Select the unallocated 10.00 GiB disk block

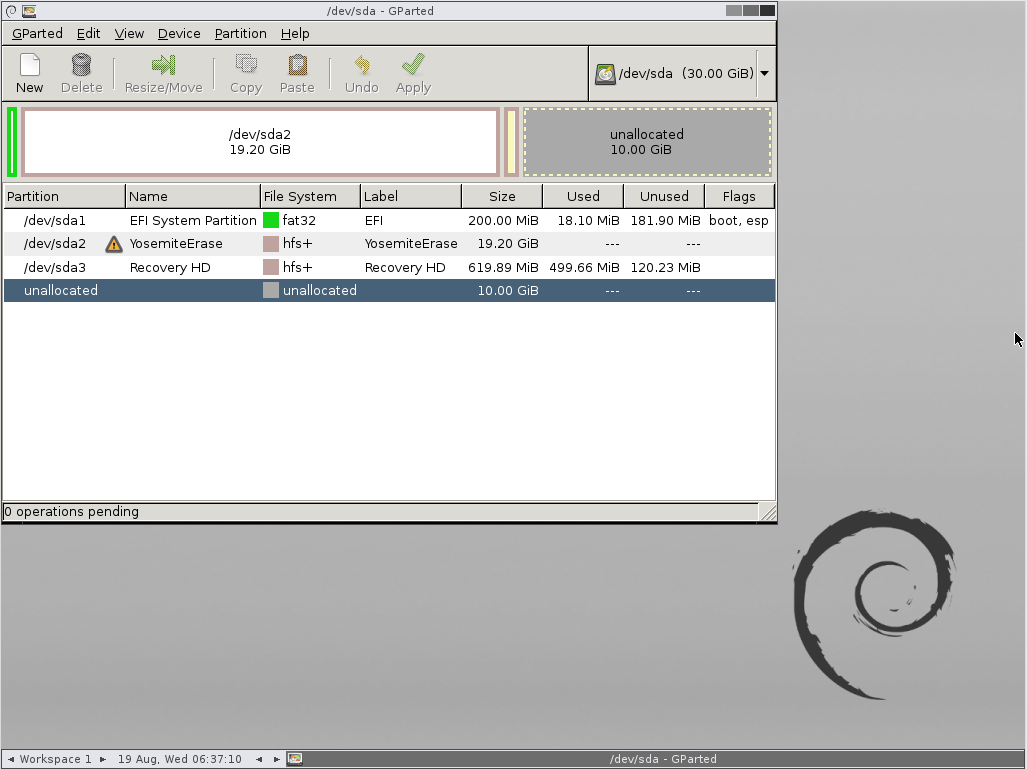tap(647, 142)
